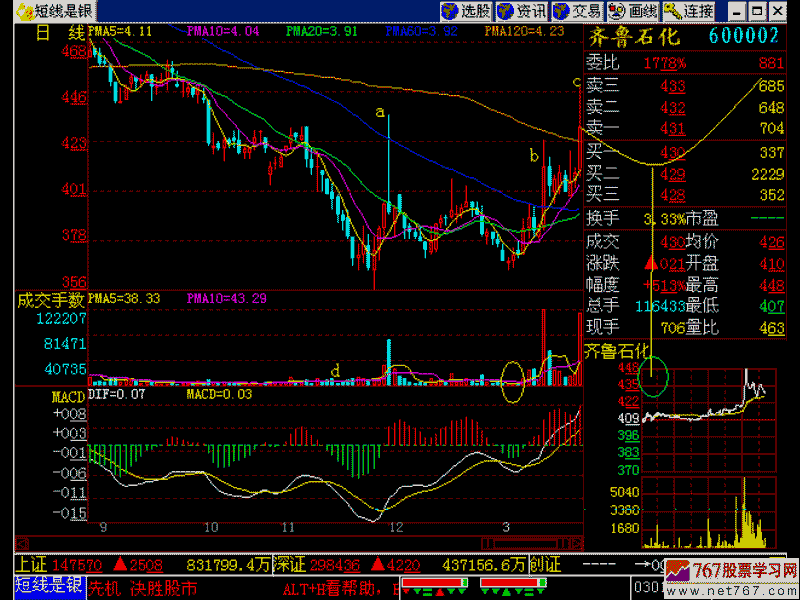800x600 pixels.
Task: Click the red up-arrow beside 涨跌
Action: pyautogui.click(x=649, y=263)
